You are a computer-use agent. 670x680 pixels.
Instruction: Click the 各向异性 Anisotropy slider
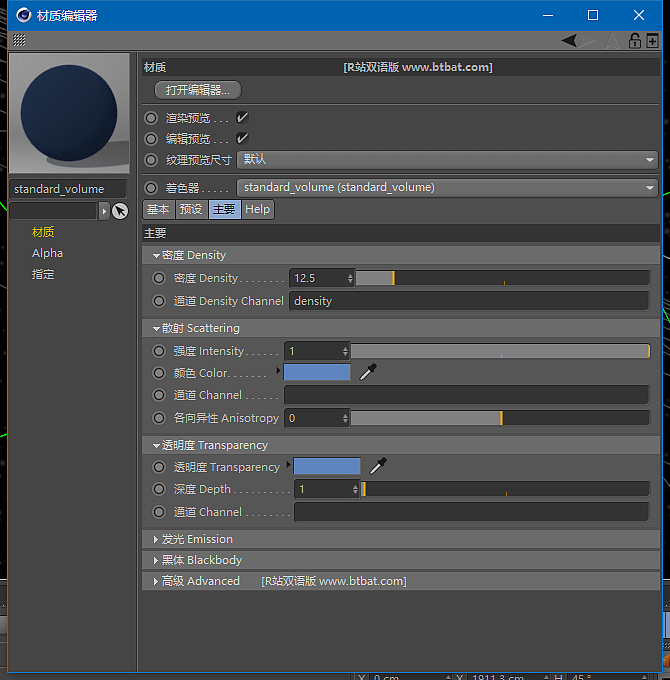pos(500,418)
